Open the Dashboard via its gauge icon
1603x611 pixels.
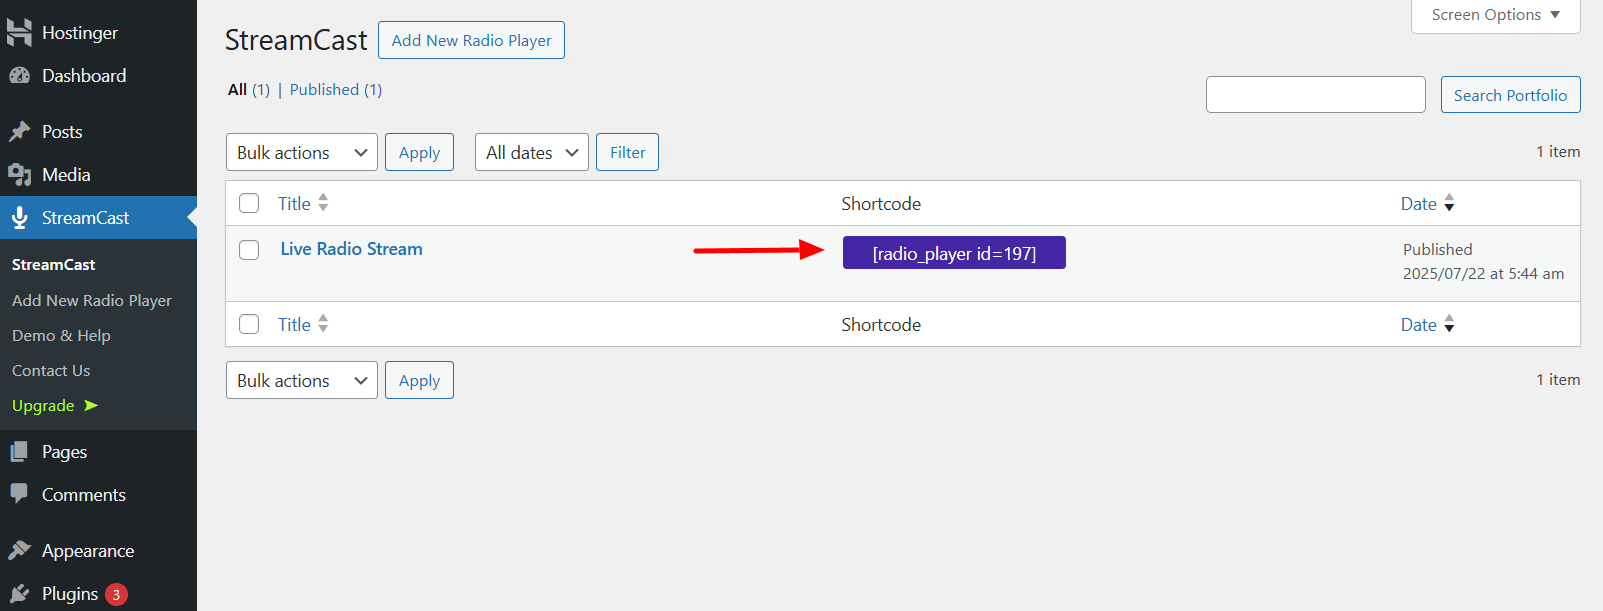(x=22, y=75)
